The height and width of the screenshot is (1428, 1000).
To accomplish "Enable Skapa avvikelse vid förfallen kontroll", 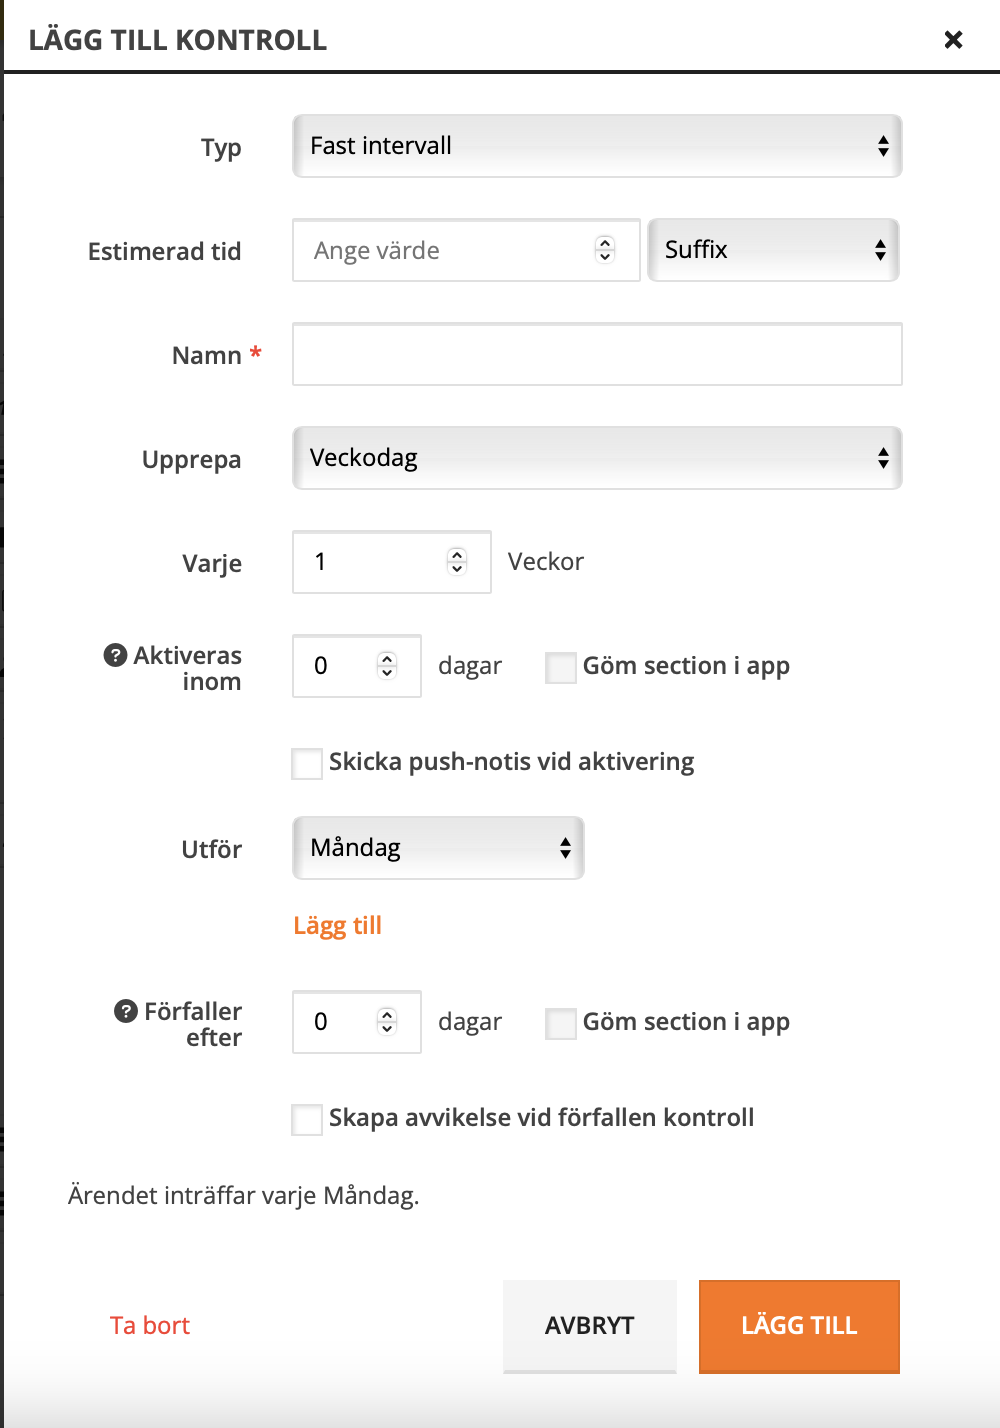I will [x=307, y=1119].
